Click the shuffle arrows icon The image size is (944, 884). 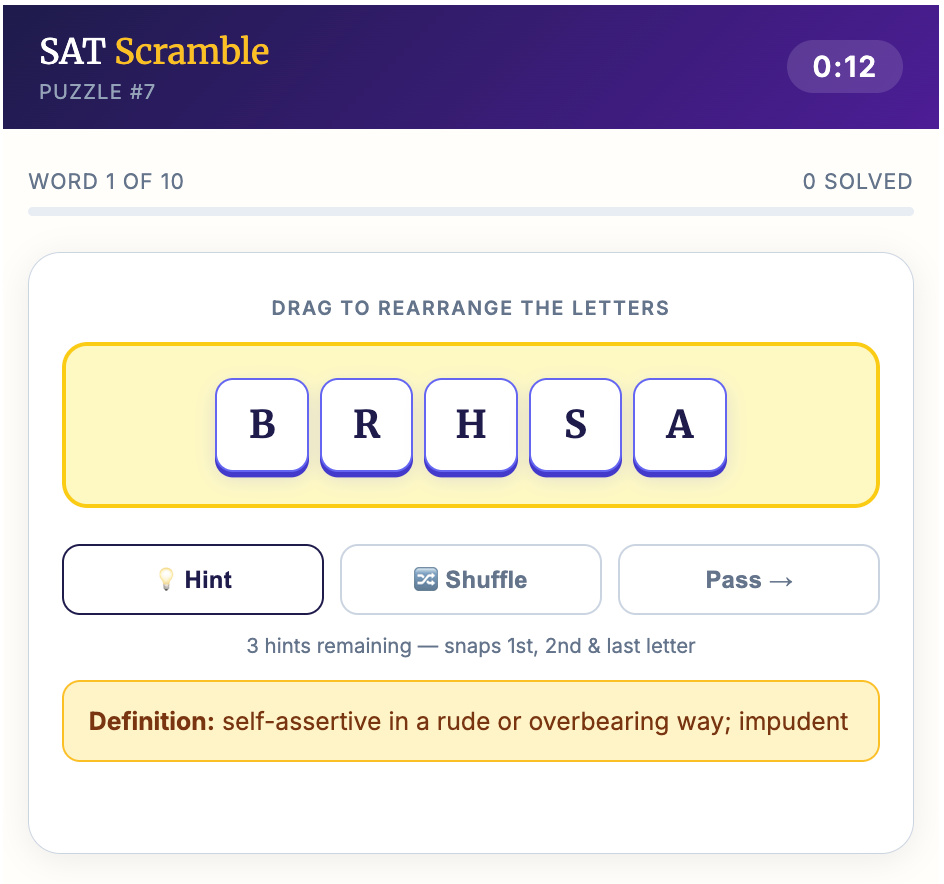(425, 580)
